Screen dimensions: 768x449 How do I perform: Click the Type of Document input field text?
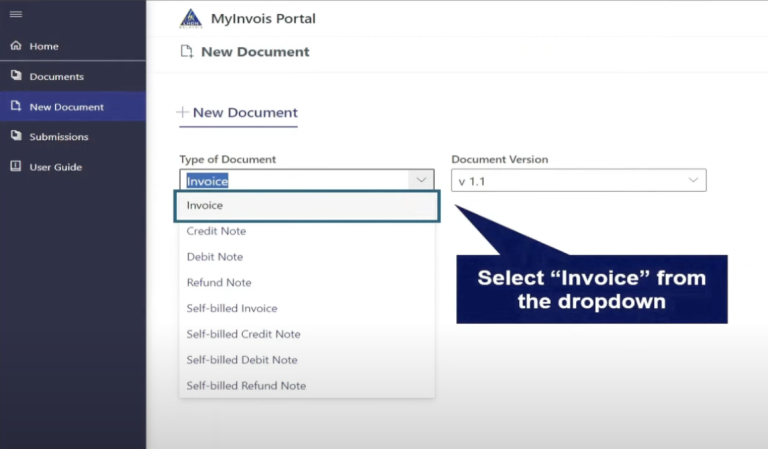208,181
